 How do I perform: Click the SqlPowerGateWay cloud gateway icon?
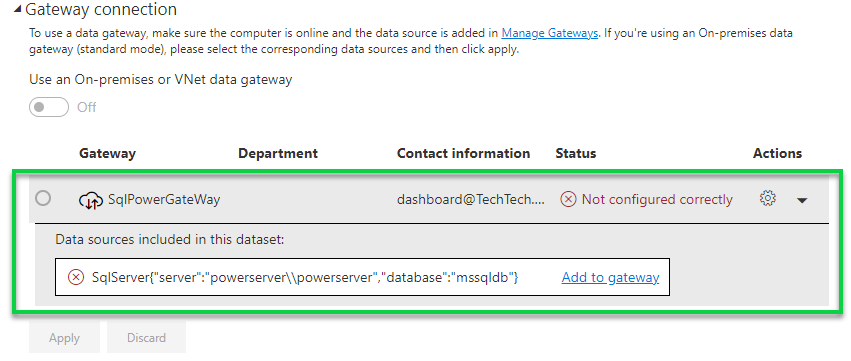tap(91, 200)
